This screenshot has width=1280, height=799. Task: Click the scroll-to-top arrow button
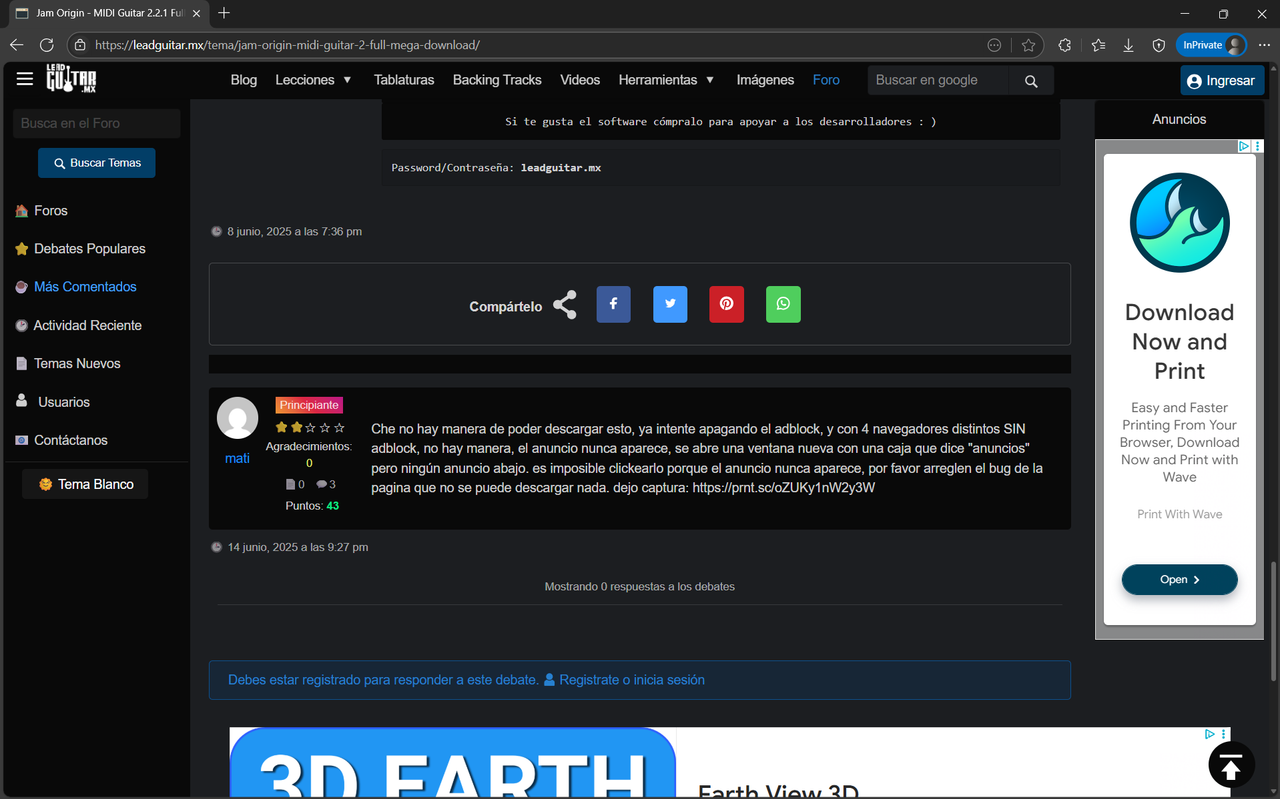click(1231, 767)
